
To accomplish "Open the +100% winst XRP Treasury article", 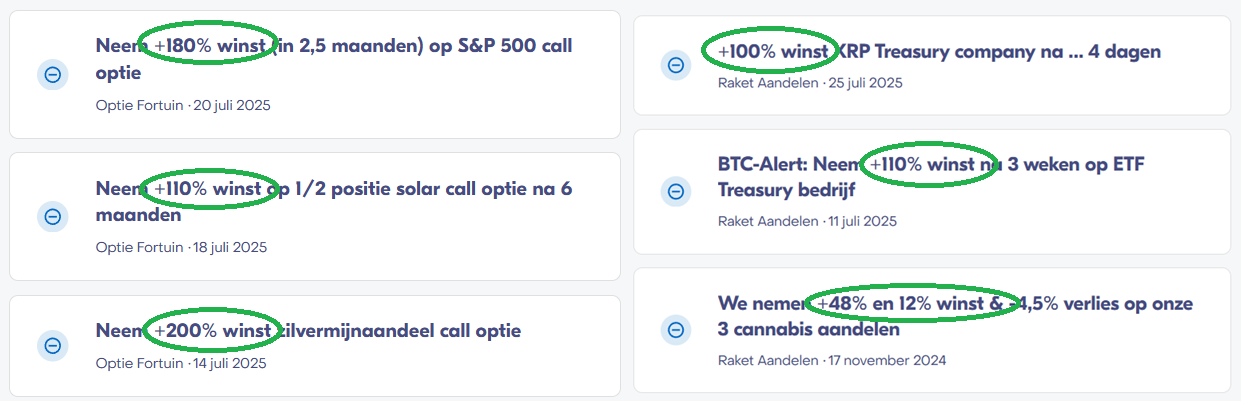I will pos(939,51).
